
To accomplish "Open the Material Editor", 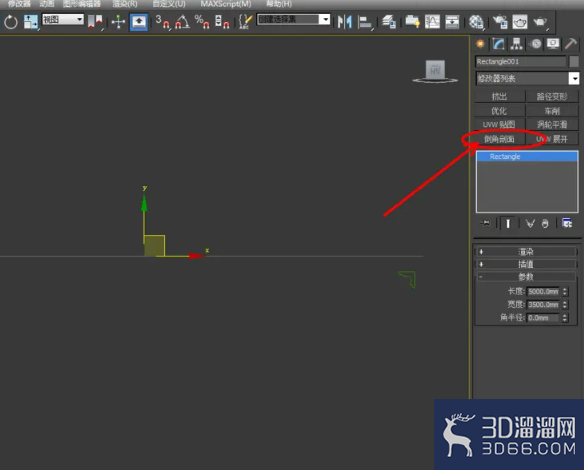I will tap(476, 22).
